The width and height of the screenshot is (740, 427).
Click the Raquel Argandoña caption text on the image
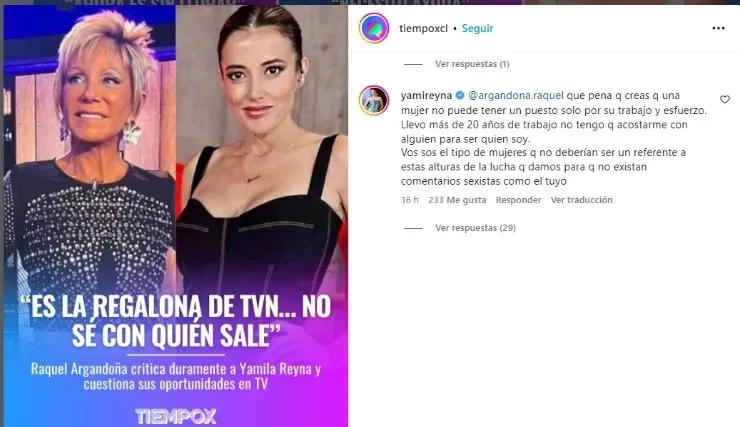[176, 376]
